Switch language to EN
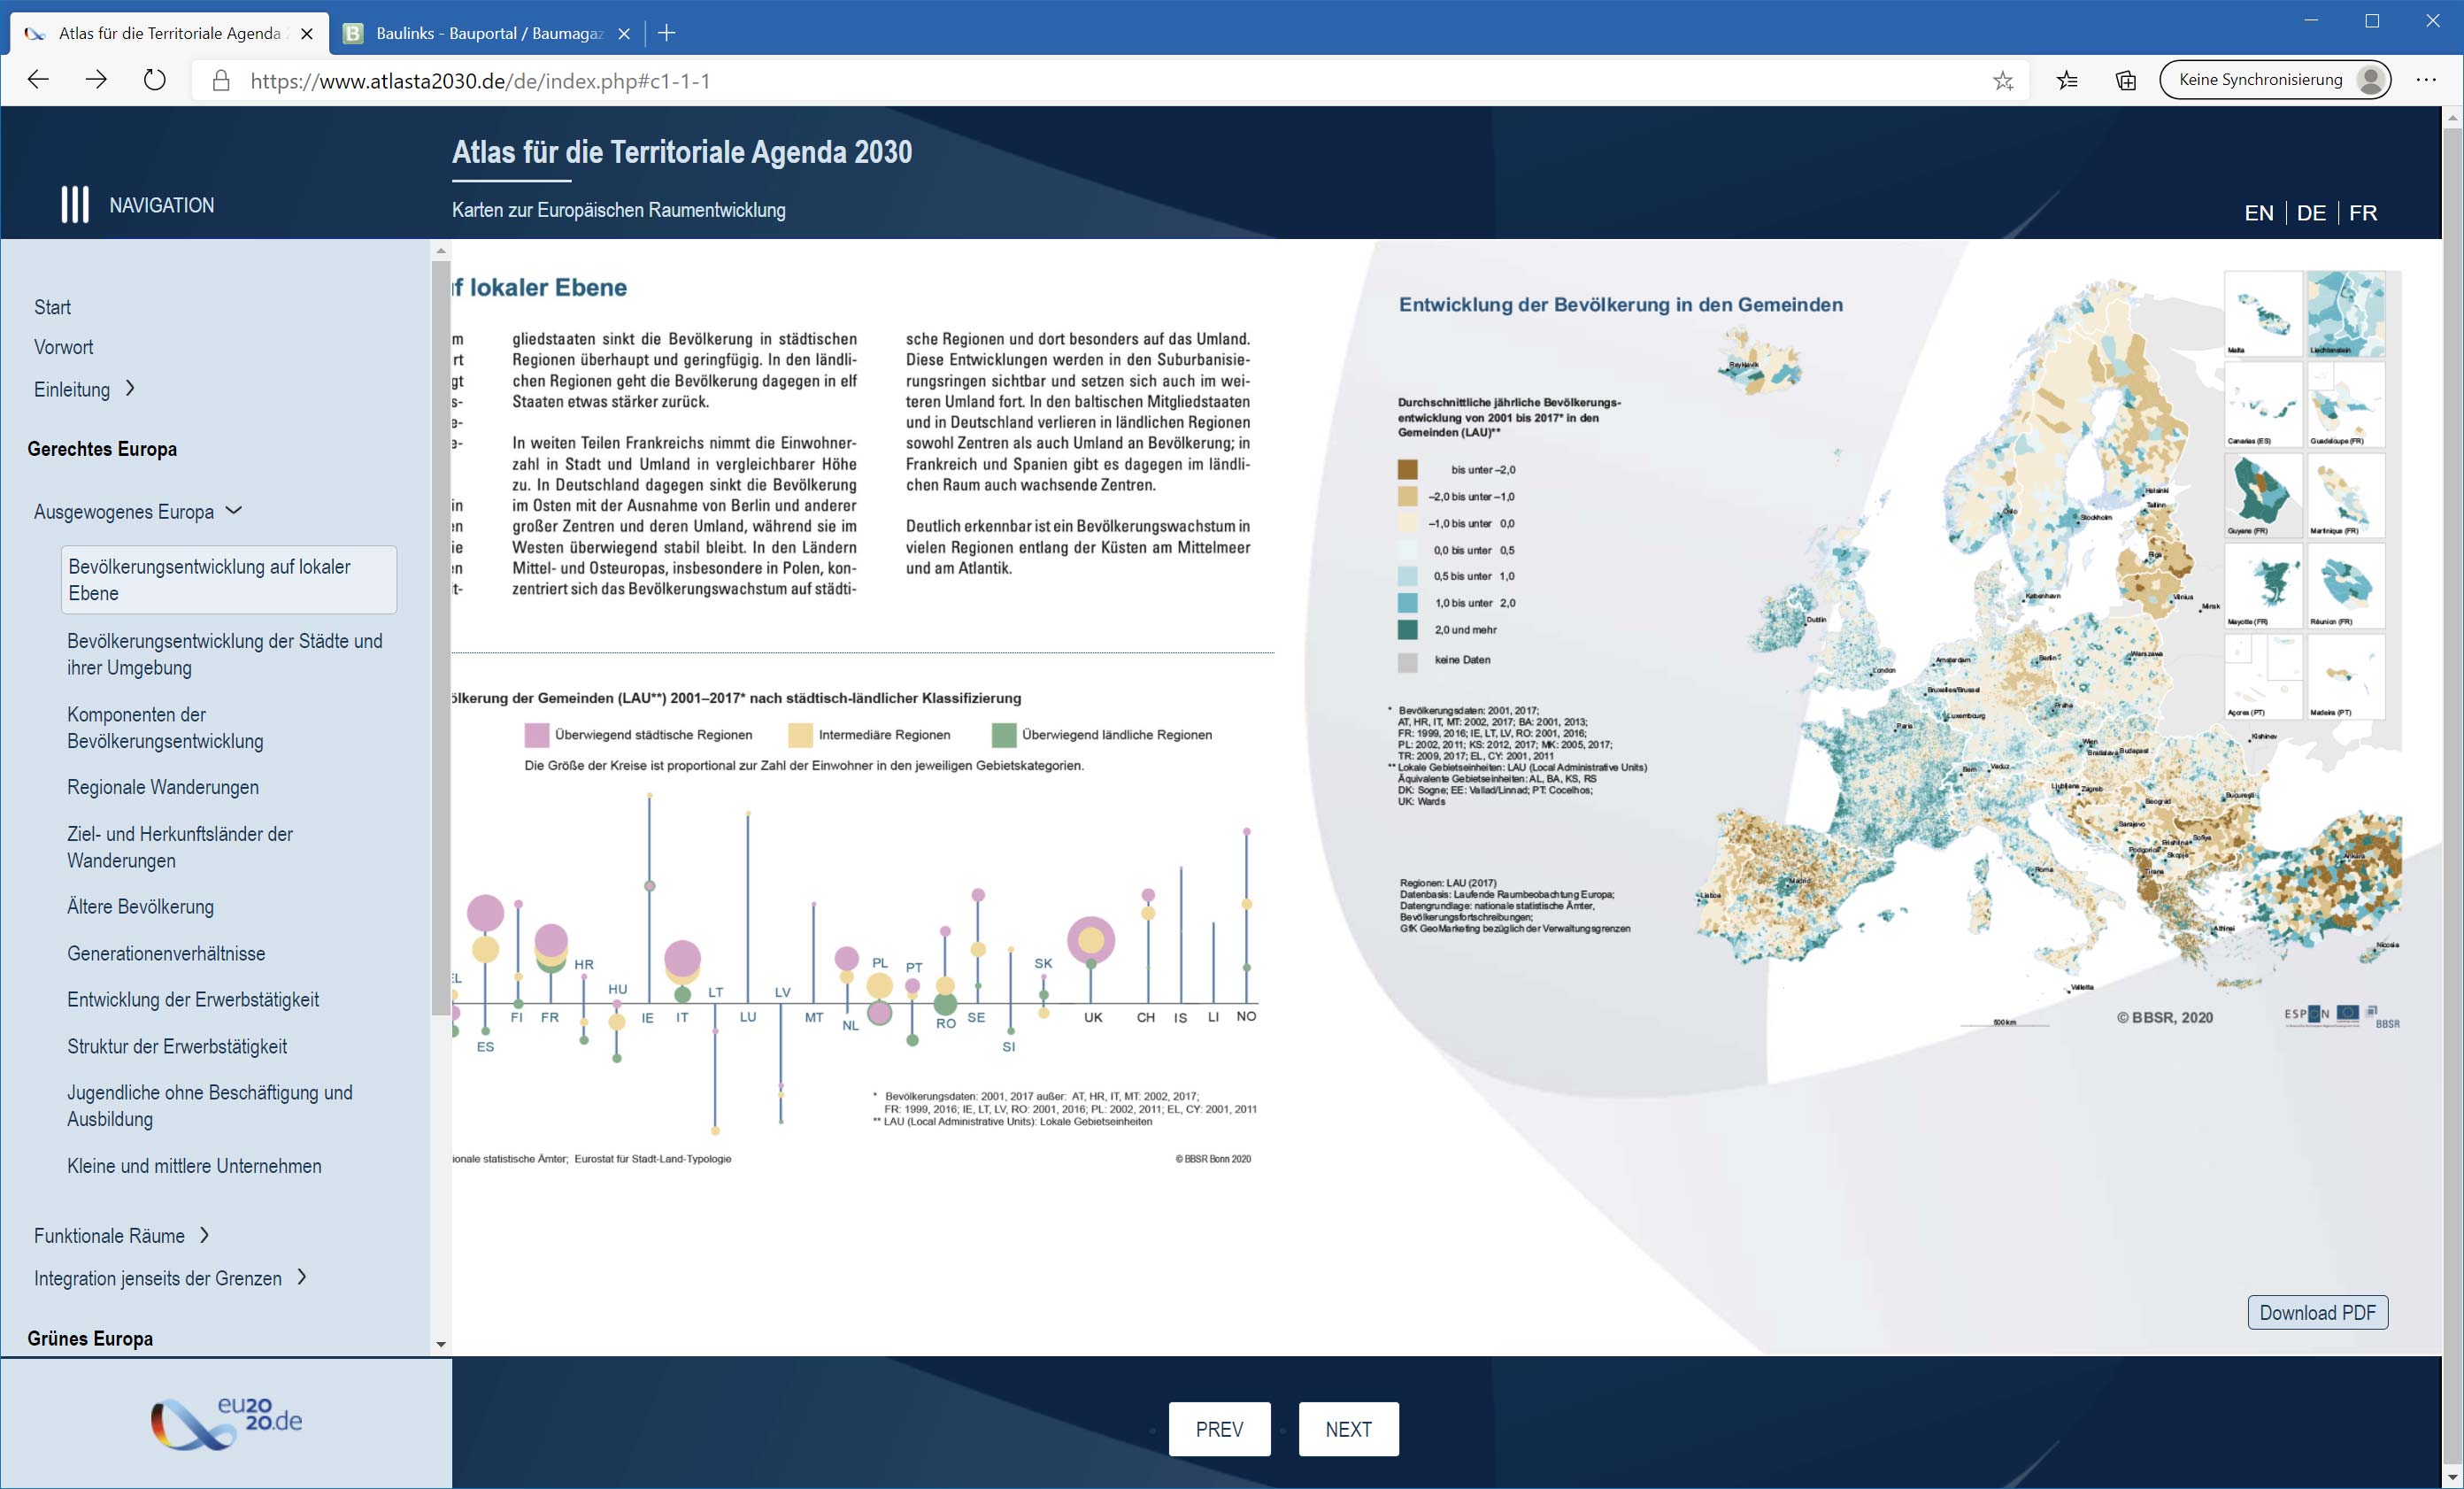Viewport: 2464px width, 1489px height. (x=2258, y=213)
